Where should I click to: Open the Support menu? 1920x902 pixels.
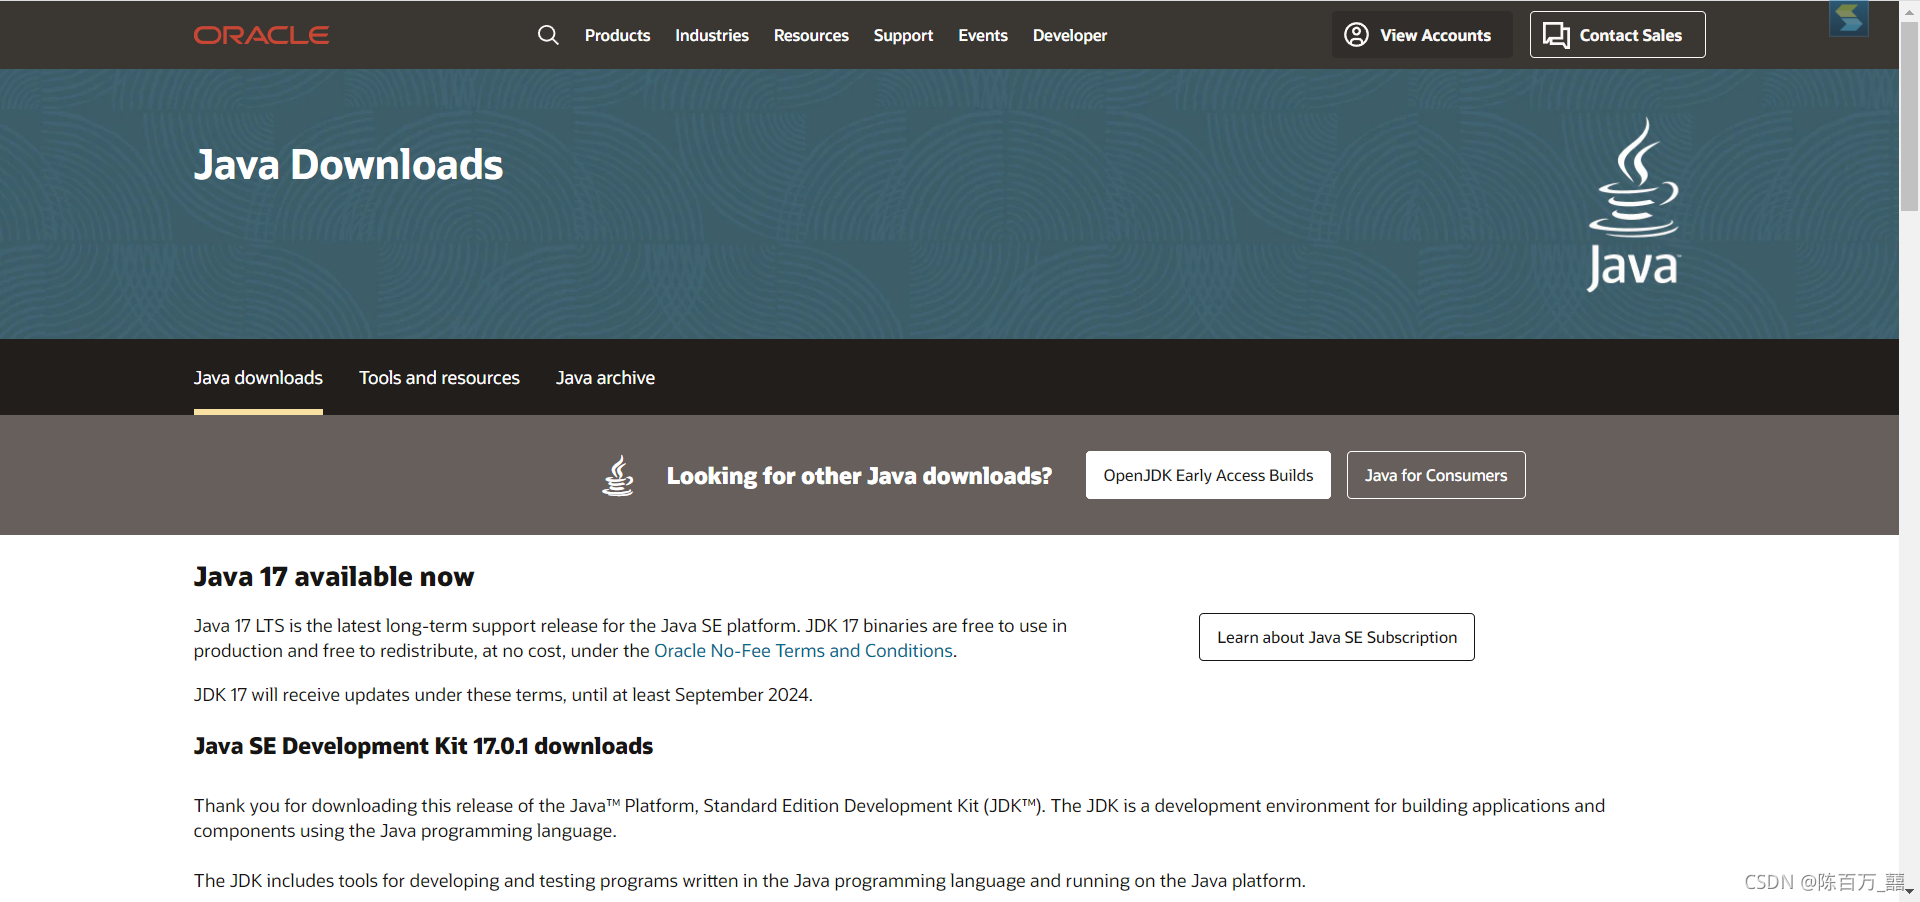point(903,35)
